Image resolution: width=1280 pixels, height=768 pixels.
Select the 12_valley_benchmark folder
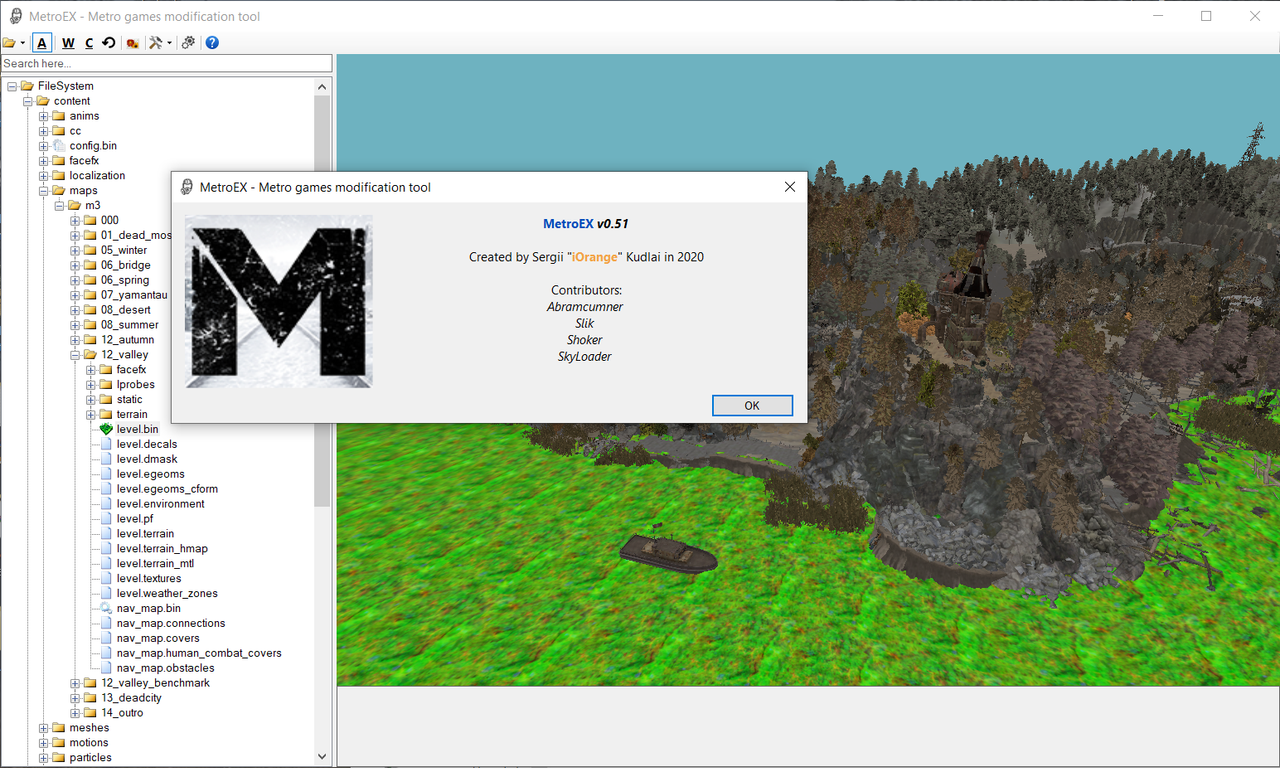tap(155, 683)
